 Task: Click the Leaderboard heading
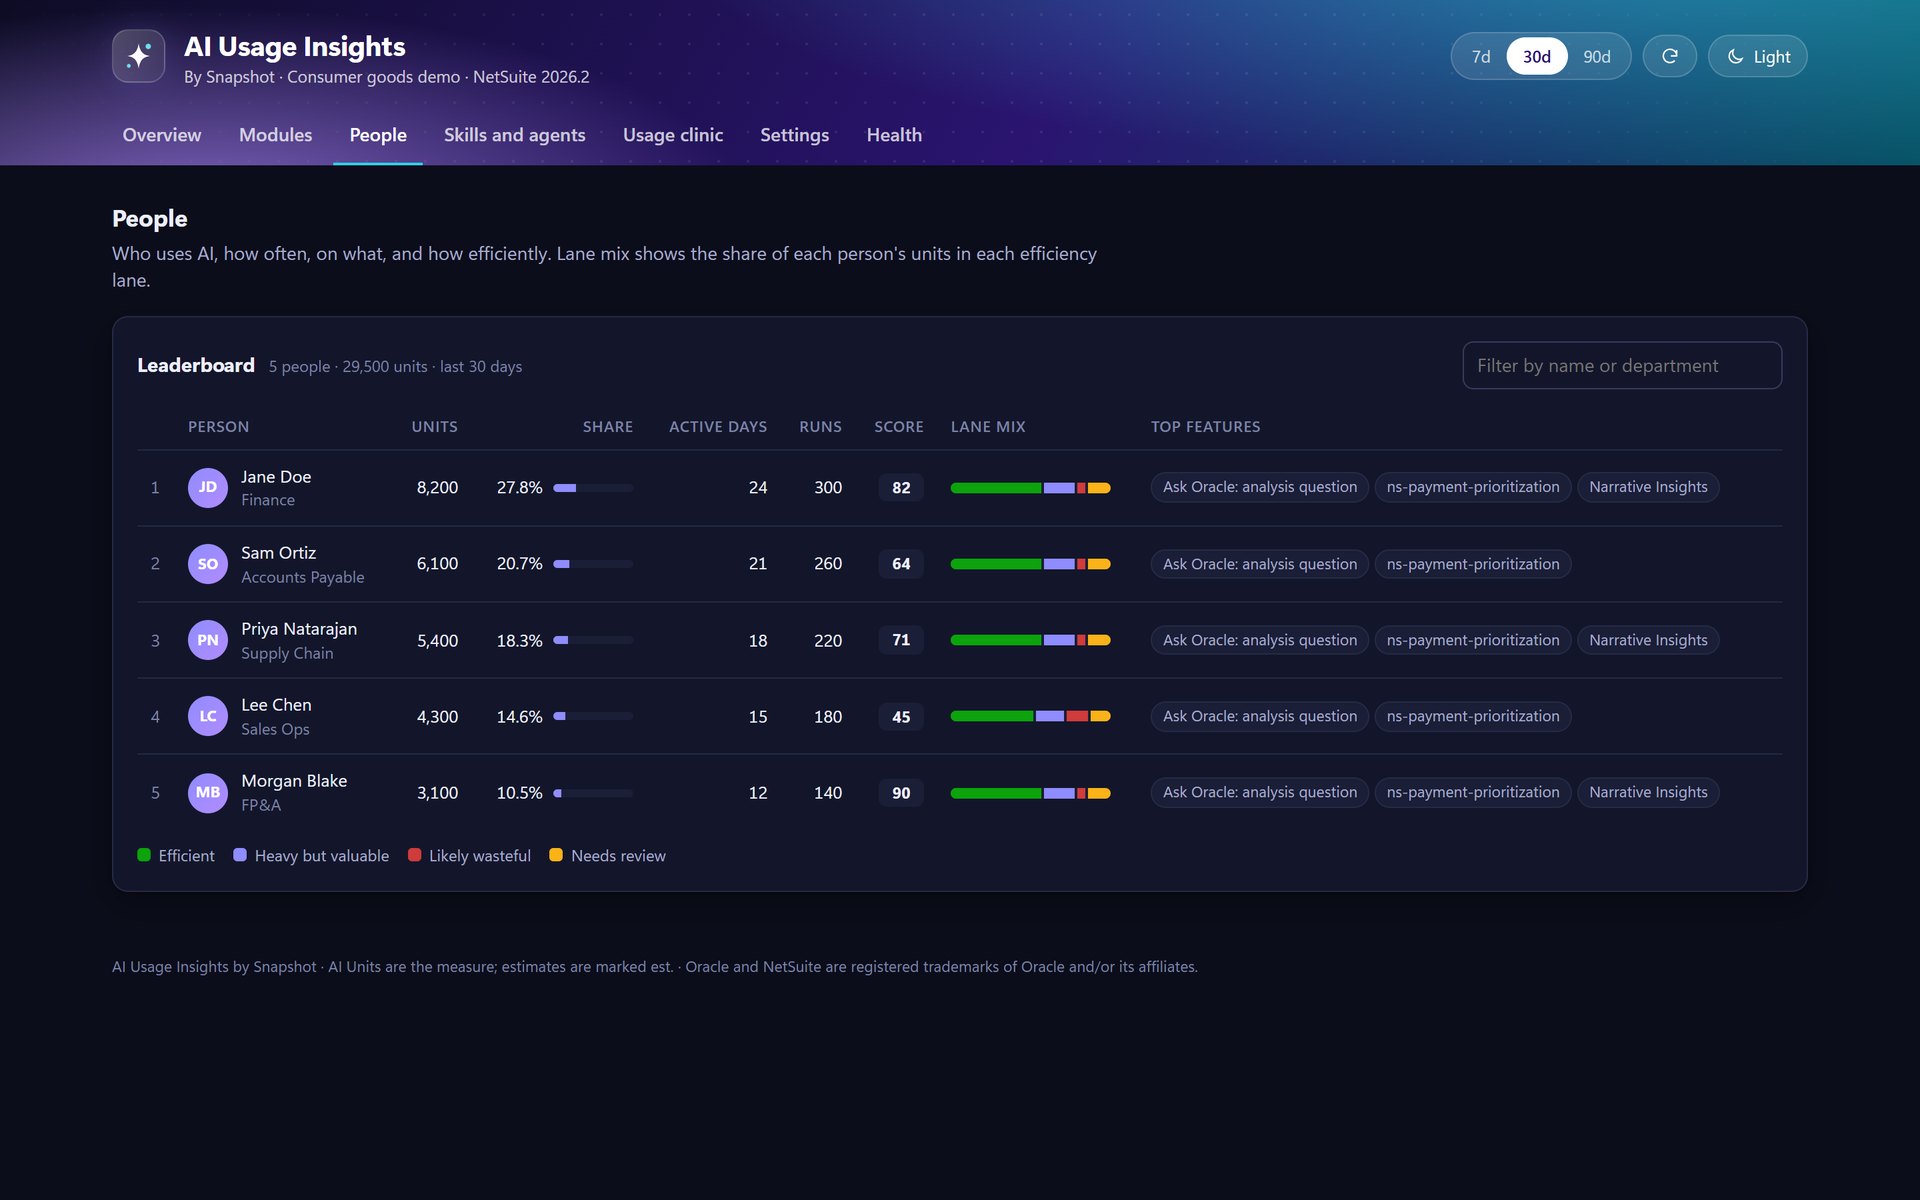click(196, 365)
